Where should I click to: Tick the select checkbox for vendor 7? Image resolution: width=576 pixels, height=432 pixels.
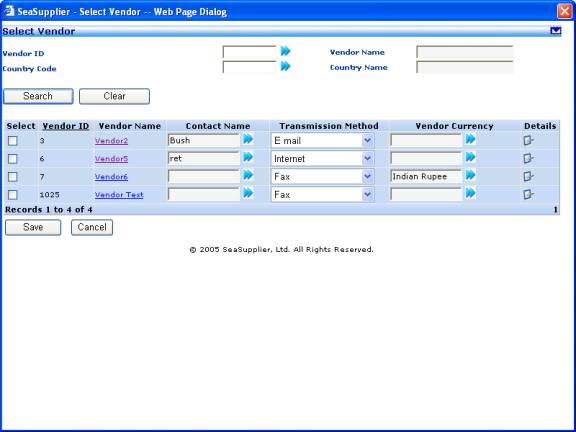13,177
